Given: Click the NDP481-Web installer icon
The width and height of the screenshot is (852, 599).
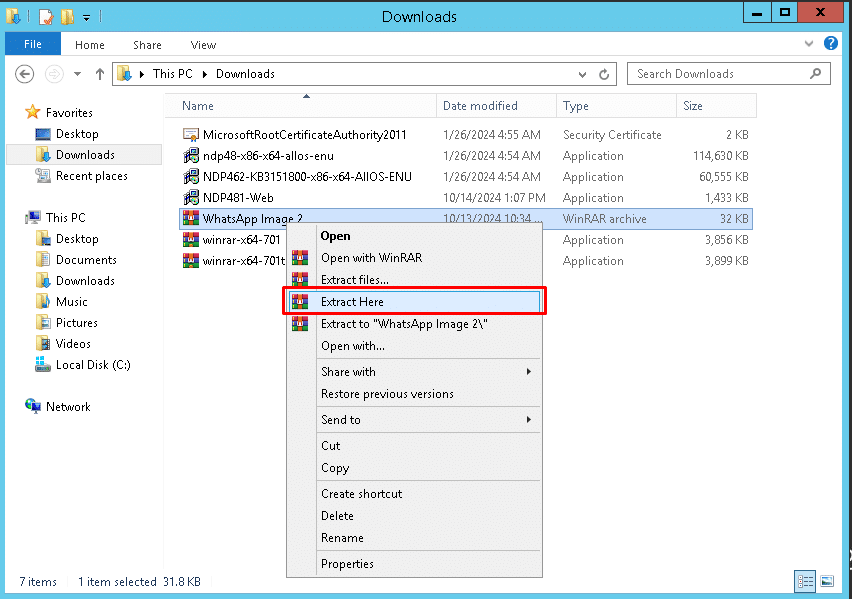Looking at the screenshot, I should (x=191, y=197).
